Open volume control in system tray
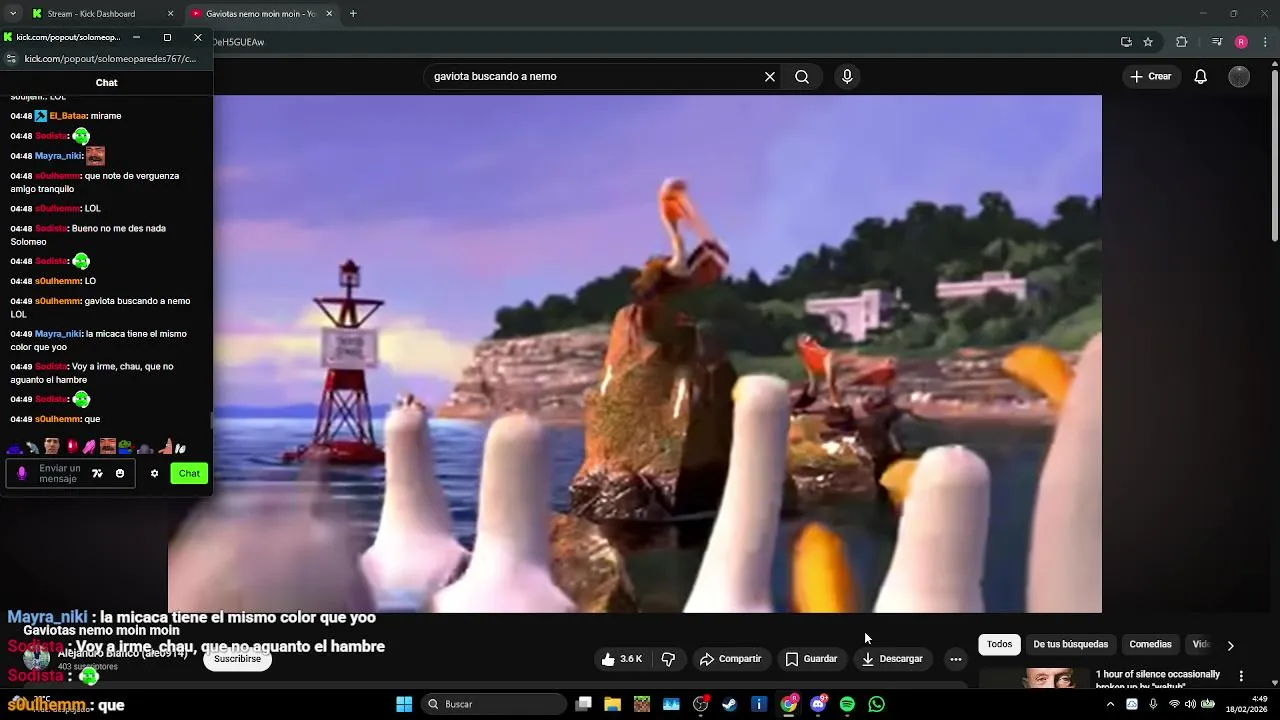1280x720 pixels. 1191,704
